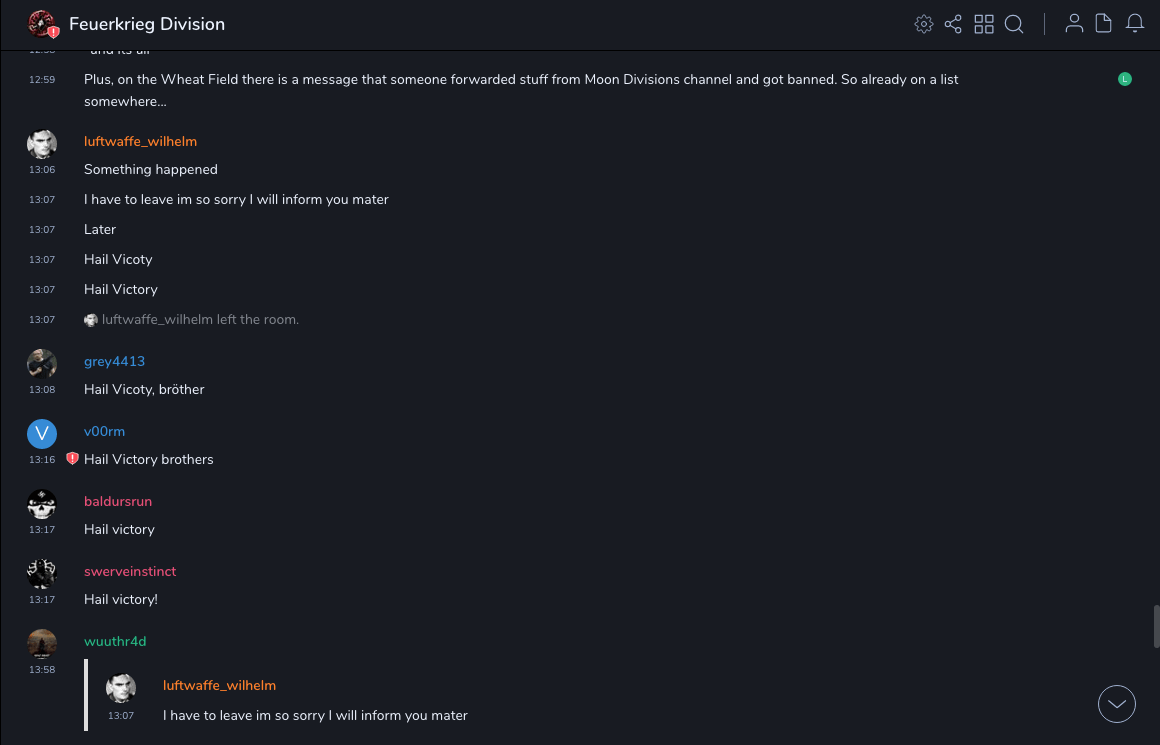This screenshot has height=745, width=1160.
Task: Click v00rm's blue 'V' avatar
Action: 42,433
